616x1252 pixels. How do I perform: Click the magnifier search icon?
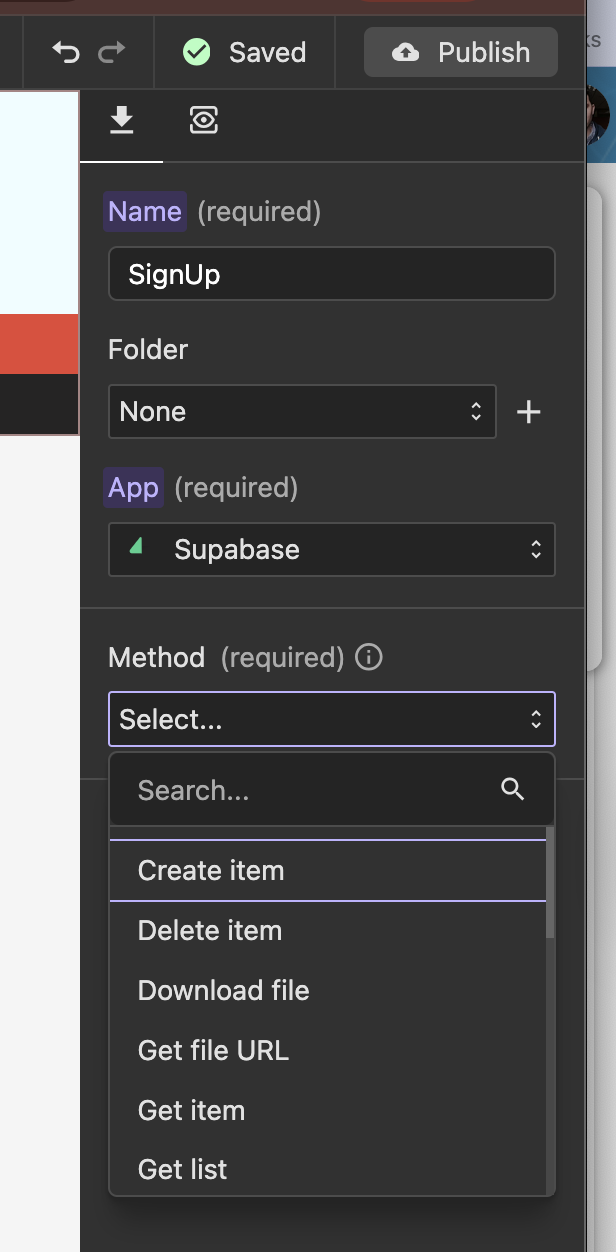pos(513,789)
